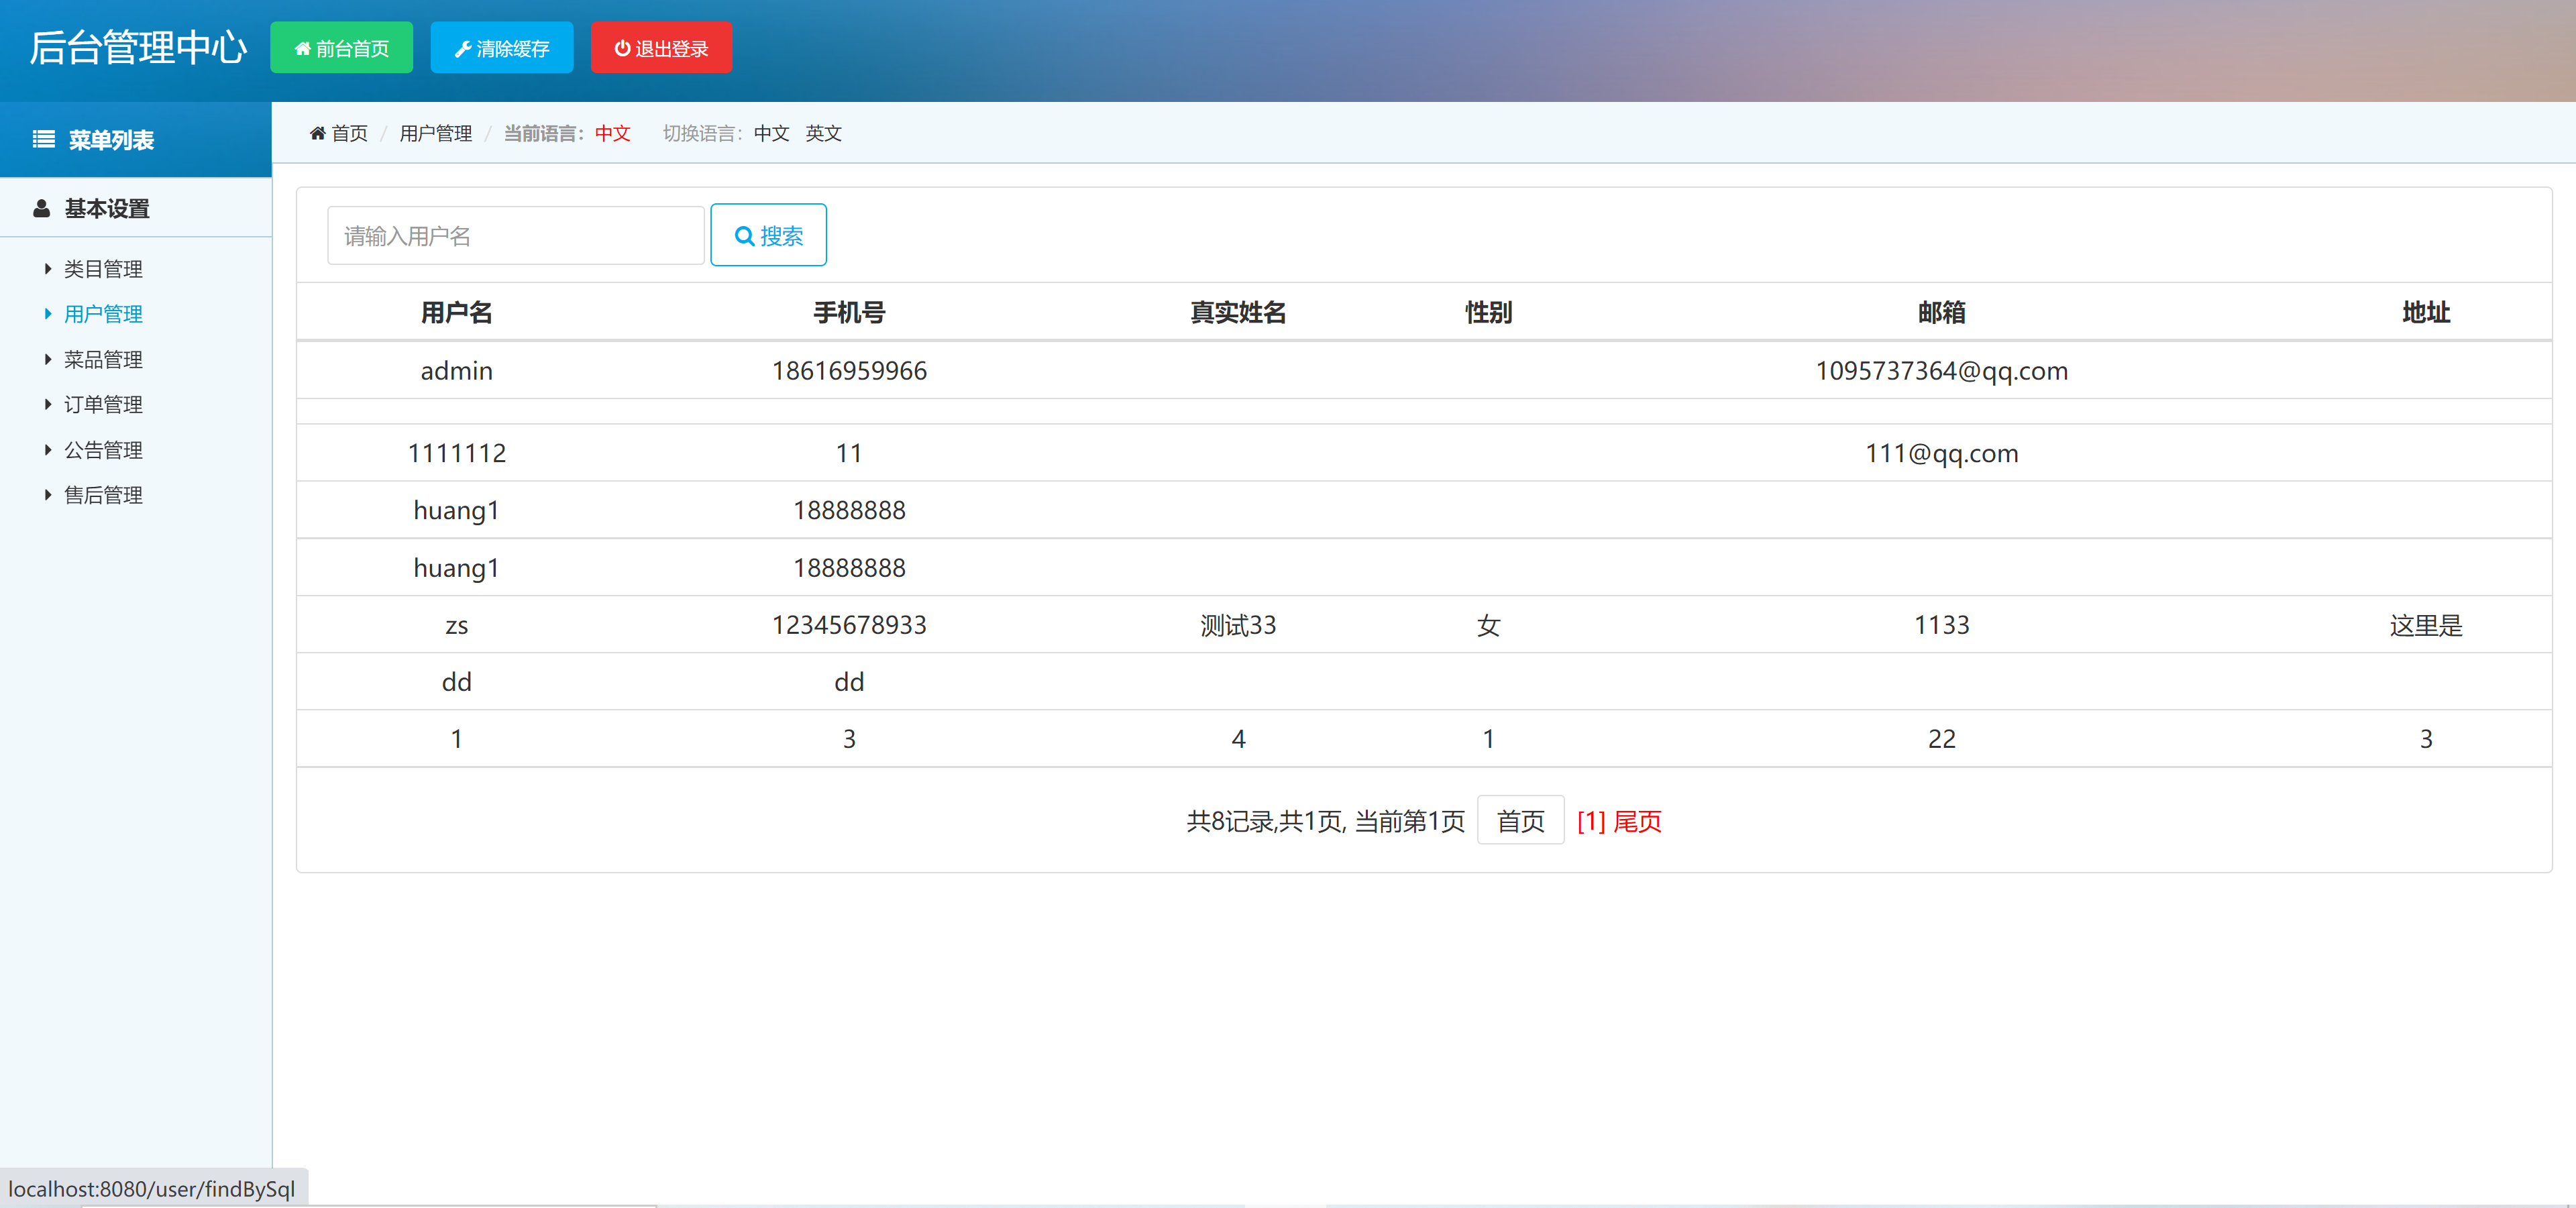Viewport: 2576px width, 1208px height.
Task: Click 用户管理 in the breadcrumb
Action: [436, 133]
